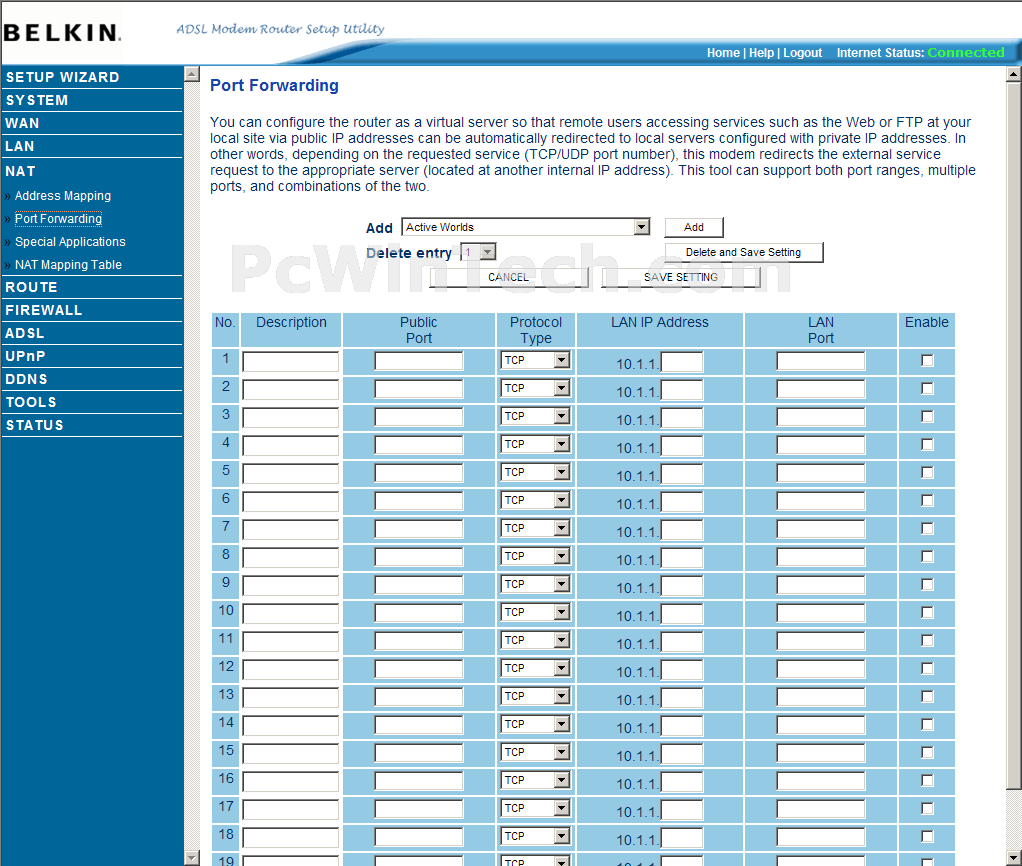Expand the TCP protocol dropdown in row 4
1022x866 pixels.
535,444
